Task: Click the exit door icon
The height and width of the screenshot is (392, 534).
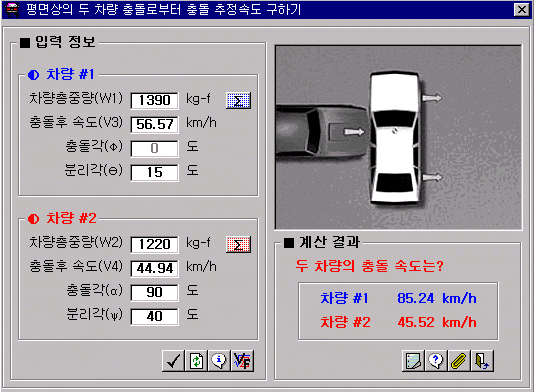Action: [x=482, y=361]
